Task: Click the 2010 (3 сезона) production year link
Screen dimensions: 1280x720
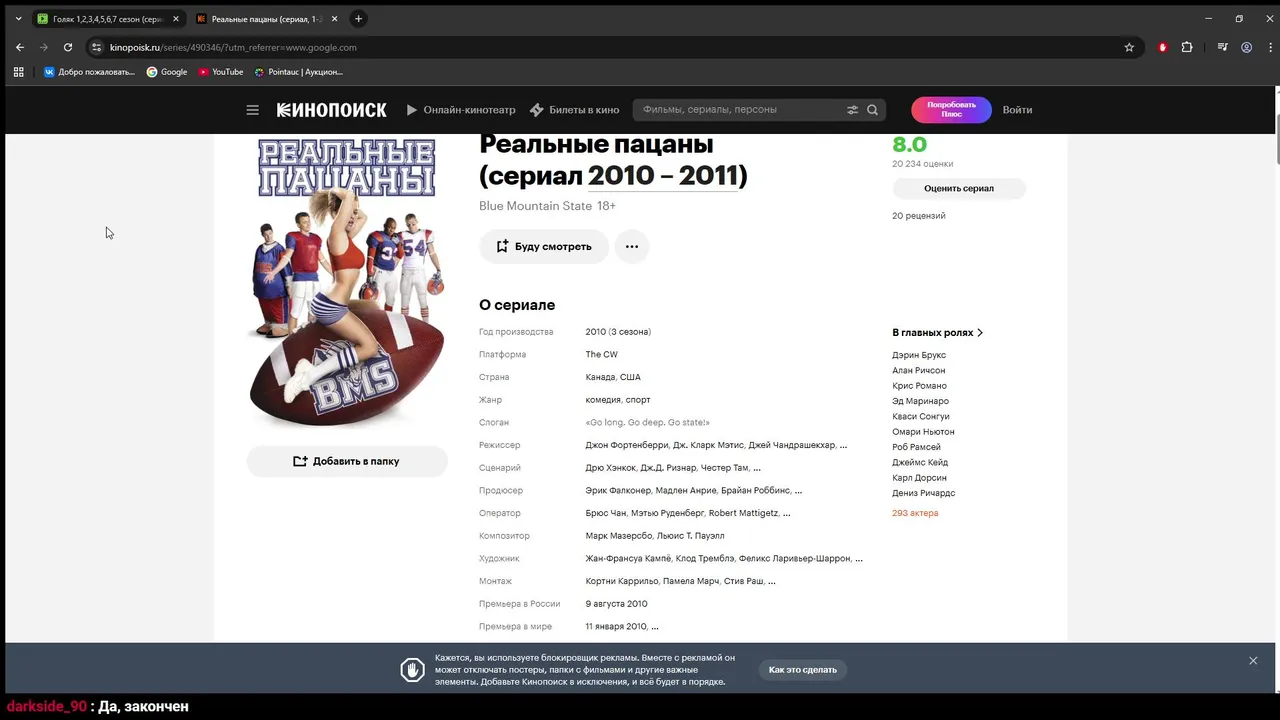Action: pos(618,332)
